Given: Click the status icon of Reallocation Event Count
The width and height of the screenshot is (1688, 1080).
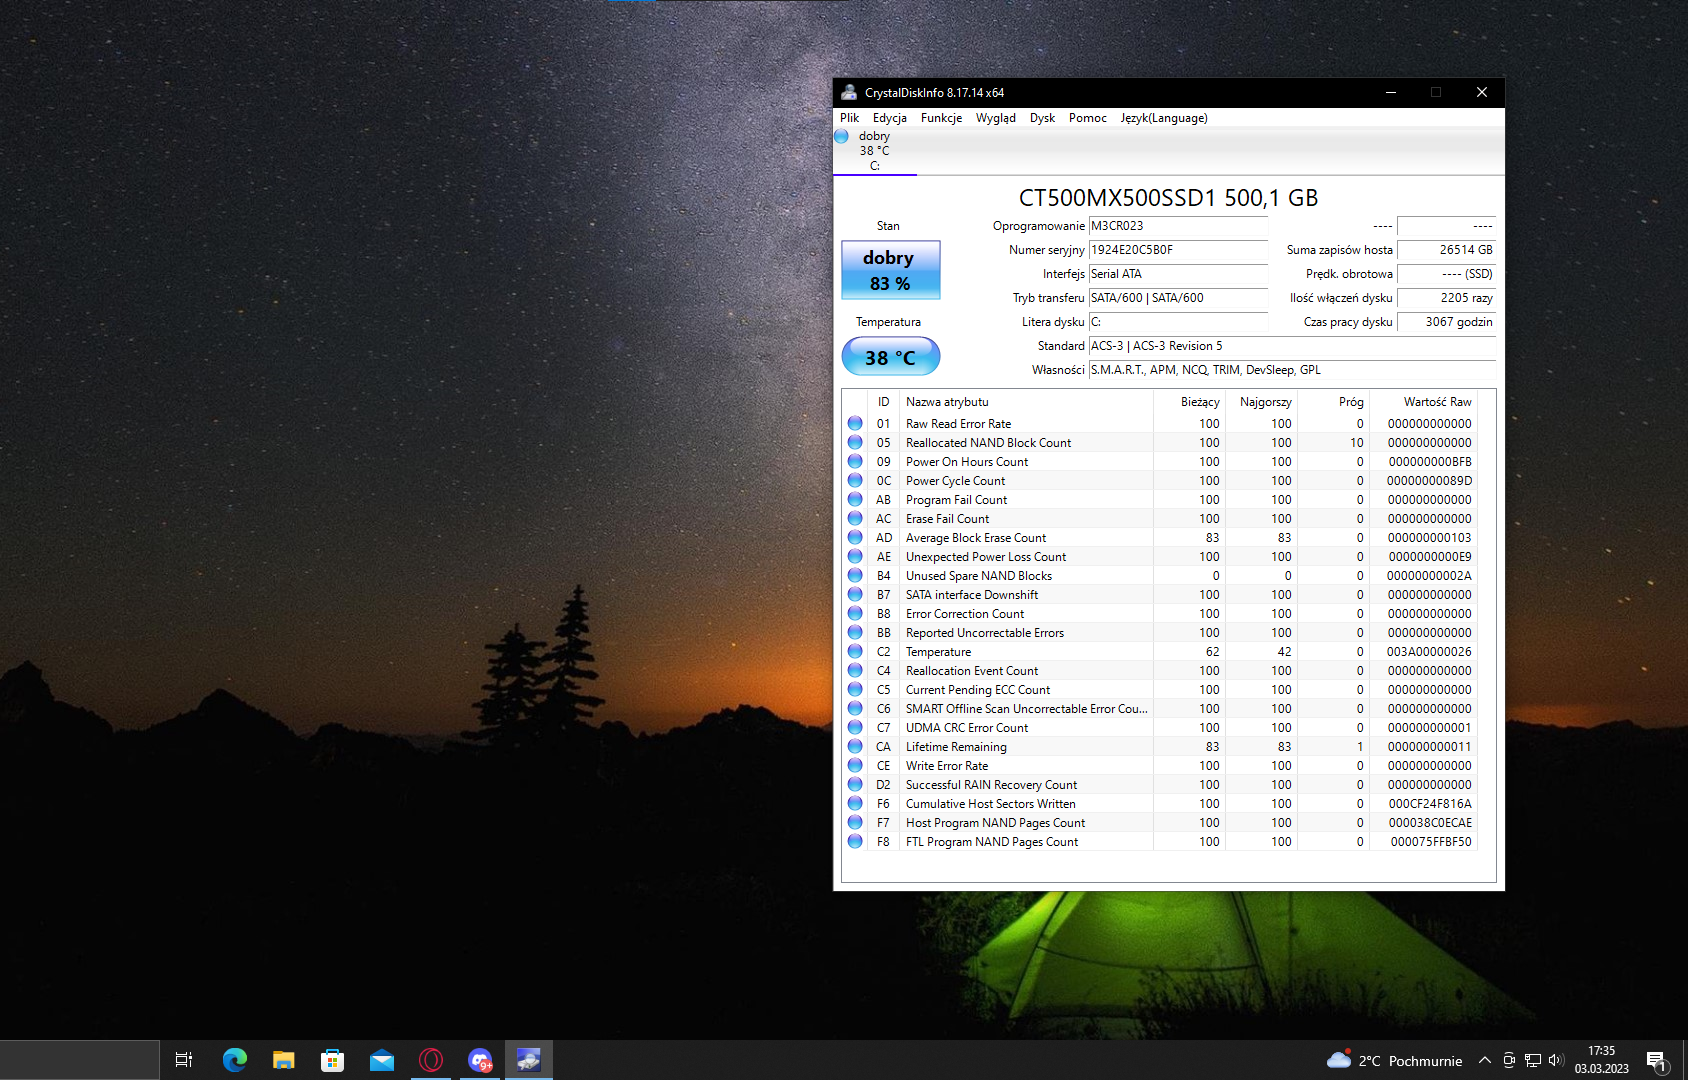Looking at the screenshot, I should (x=855, y=670).
